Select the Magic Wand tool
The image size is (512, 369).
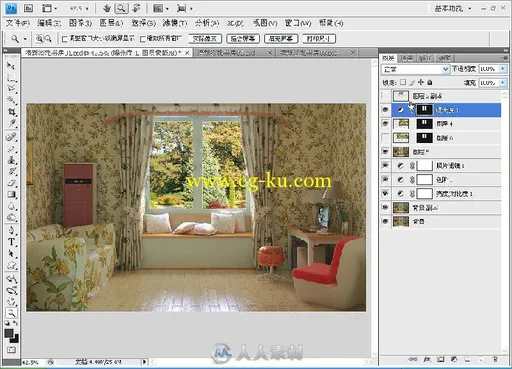11,100
